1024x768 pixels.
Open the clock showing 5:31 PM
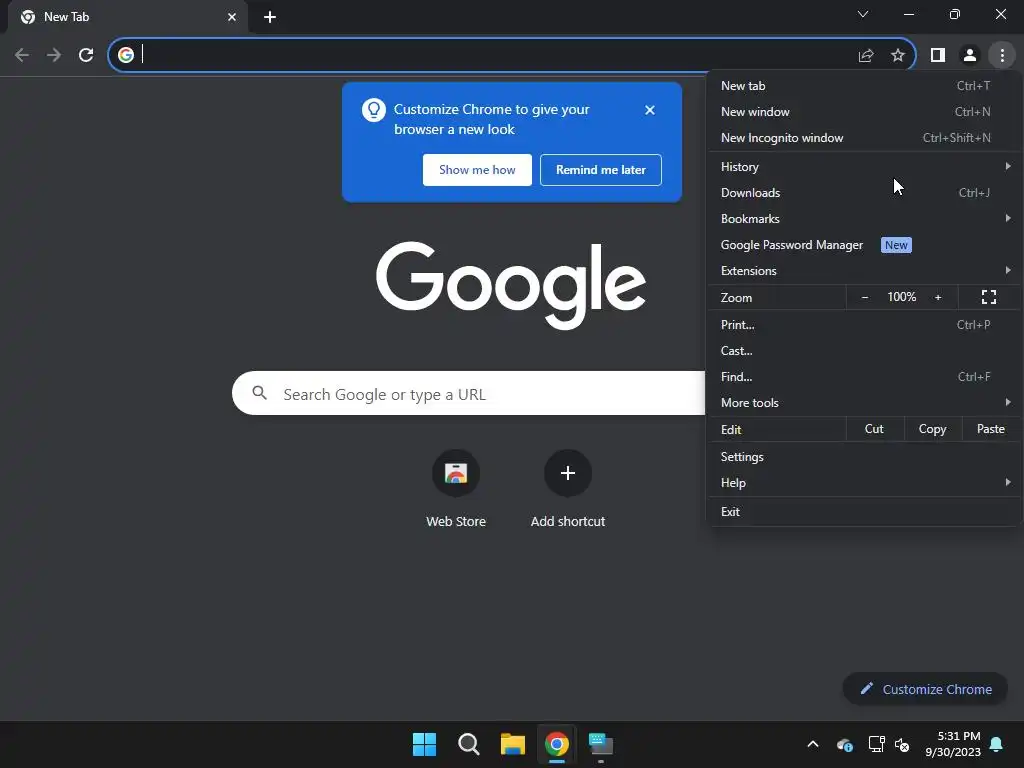(x=953, y=744)
